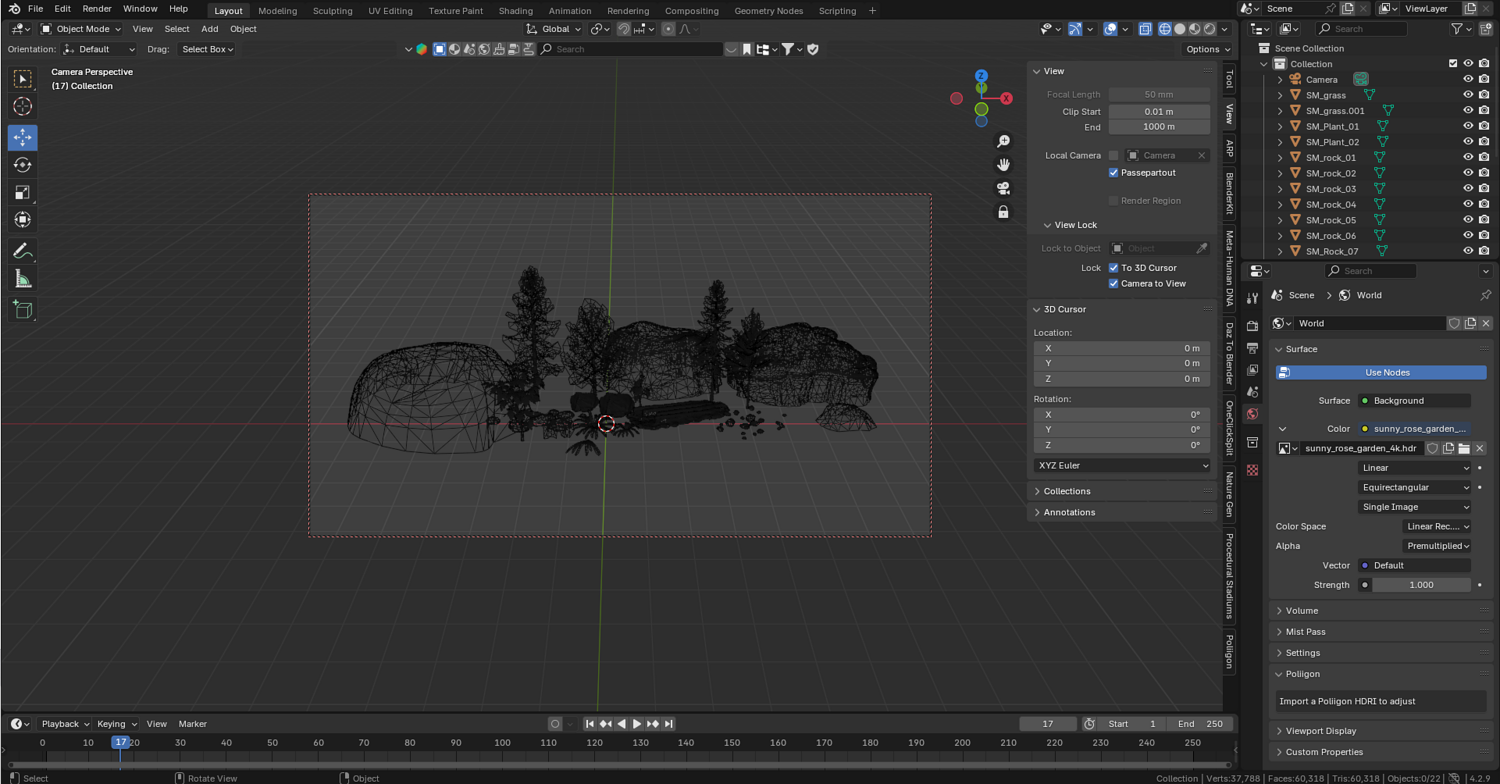Open the Render menu

tap(97, 9)
